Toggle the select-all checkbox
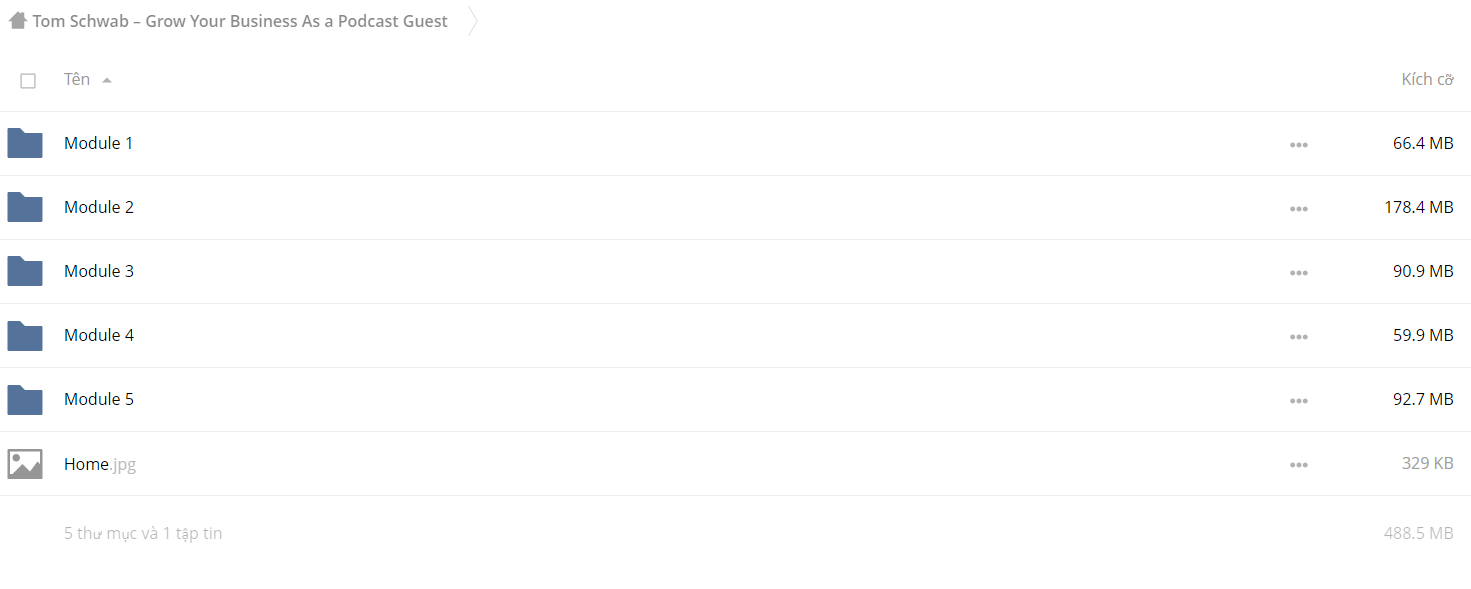 pos(28,81)
